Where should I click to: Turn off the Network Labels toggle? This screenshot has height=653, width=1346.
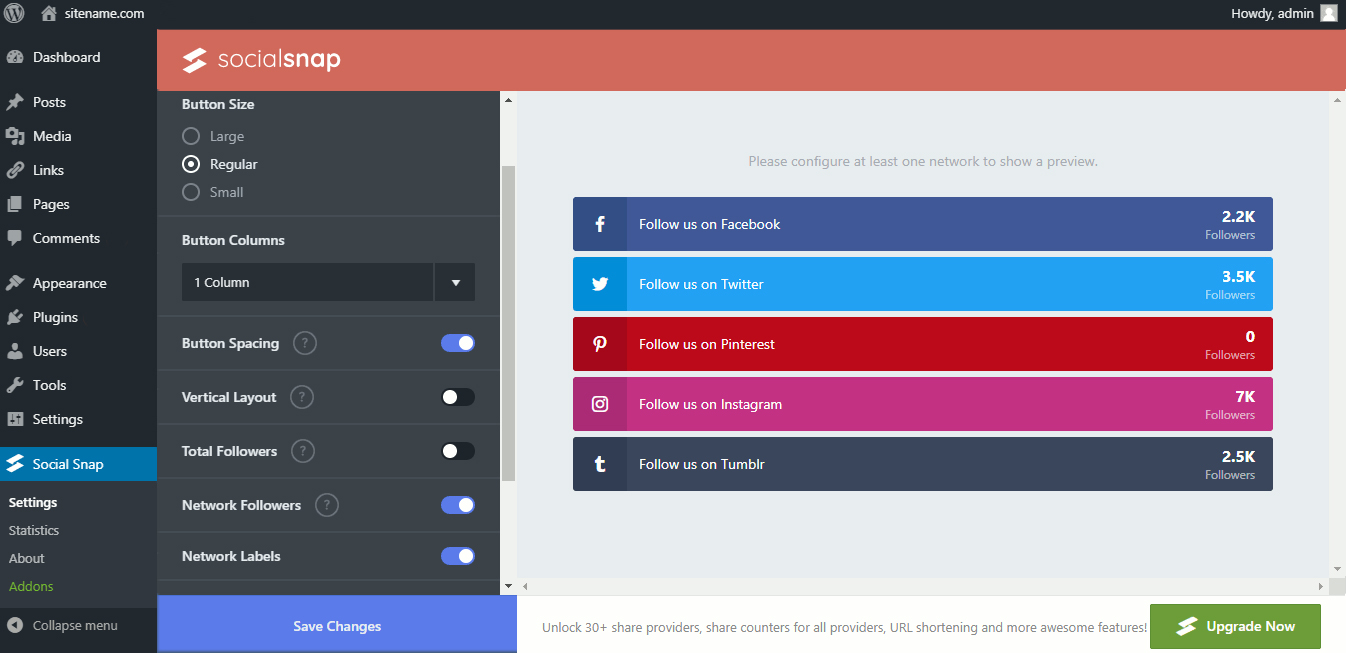point(458,556)
